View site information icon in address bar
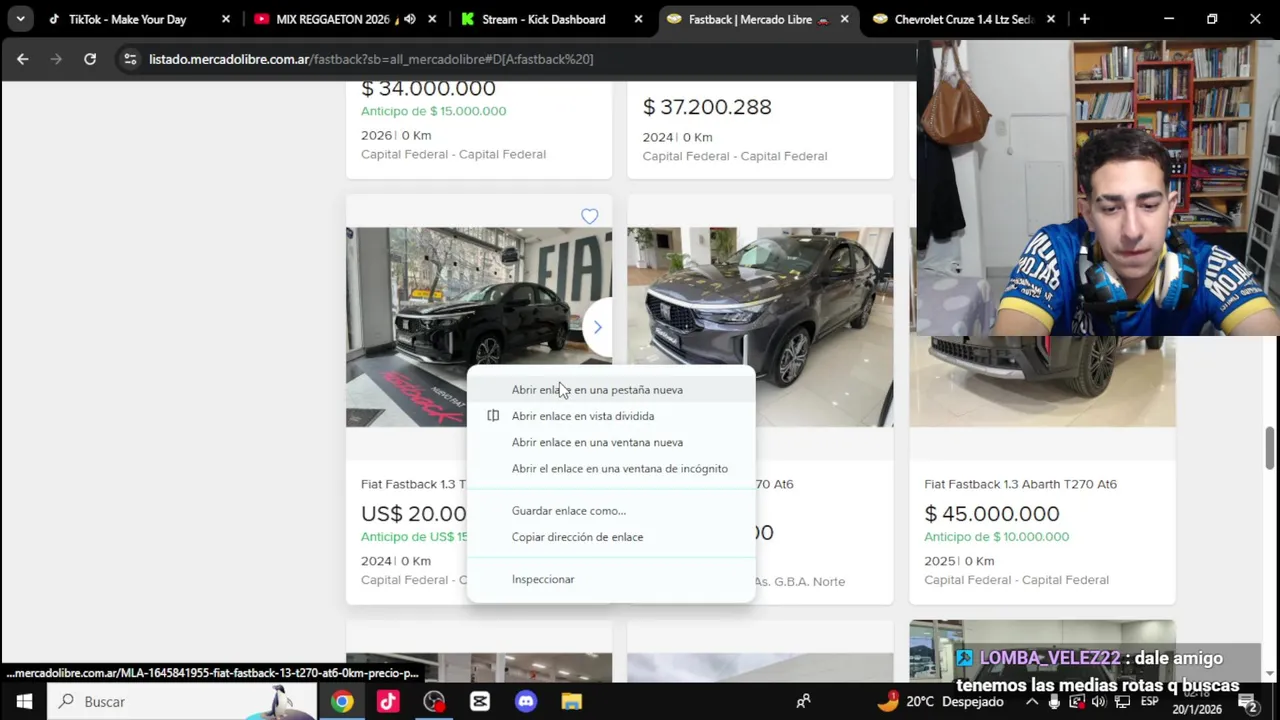 click(x=130, y=59)
